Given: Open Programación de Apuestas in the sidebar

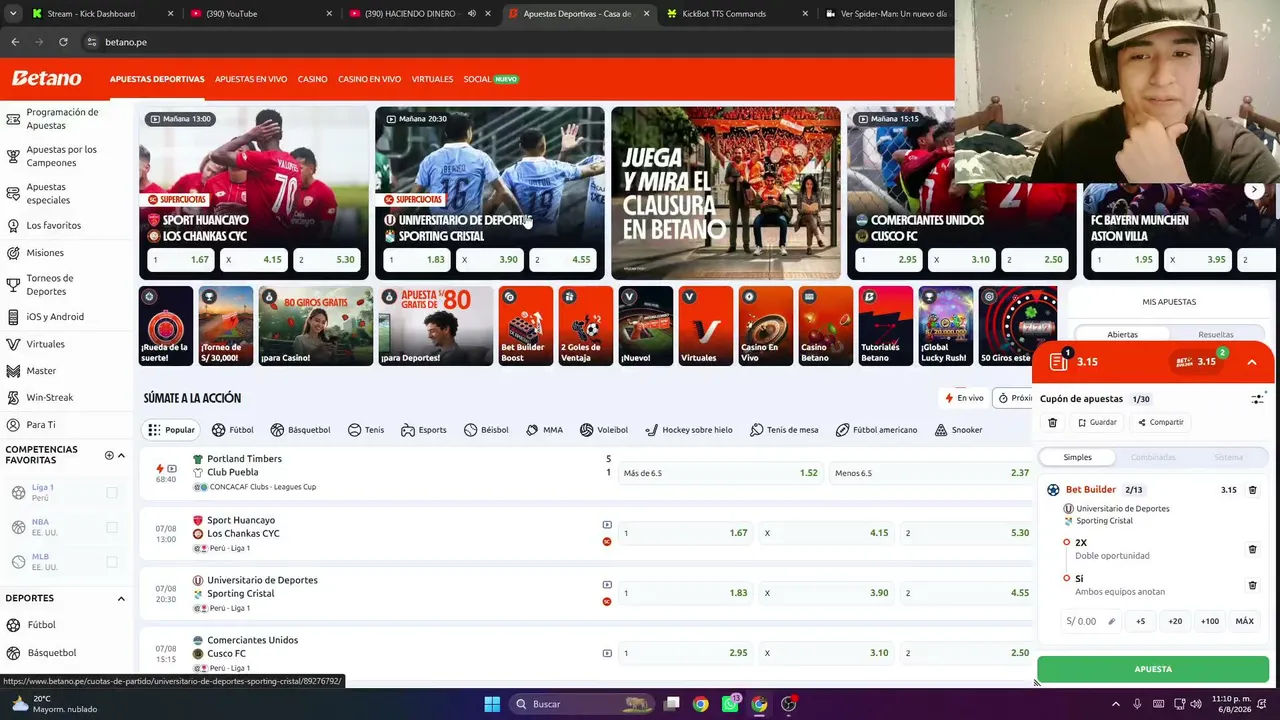Looking at the screenshot, I should point(62,119).
